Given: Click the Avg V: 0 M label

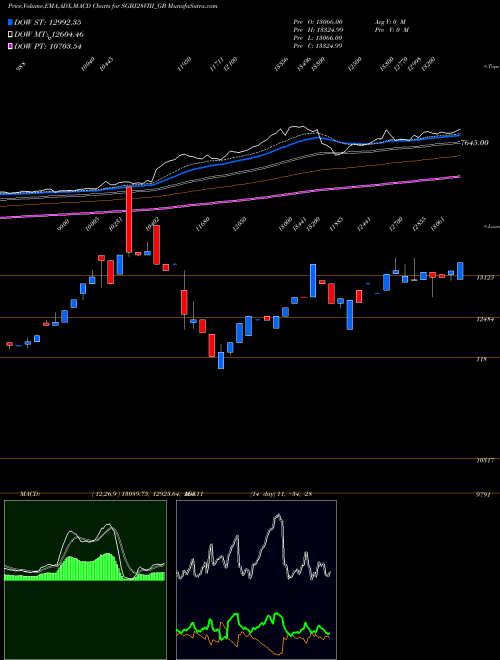Looking at the screenshot, I should 390,22.
